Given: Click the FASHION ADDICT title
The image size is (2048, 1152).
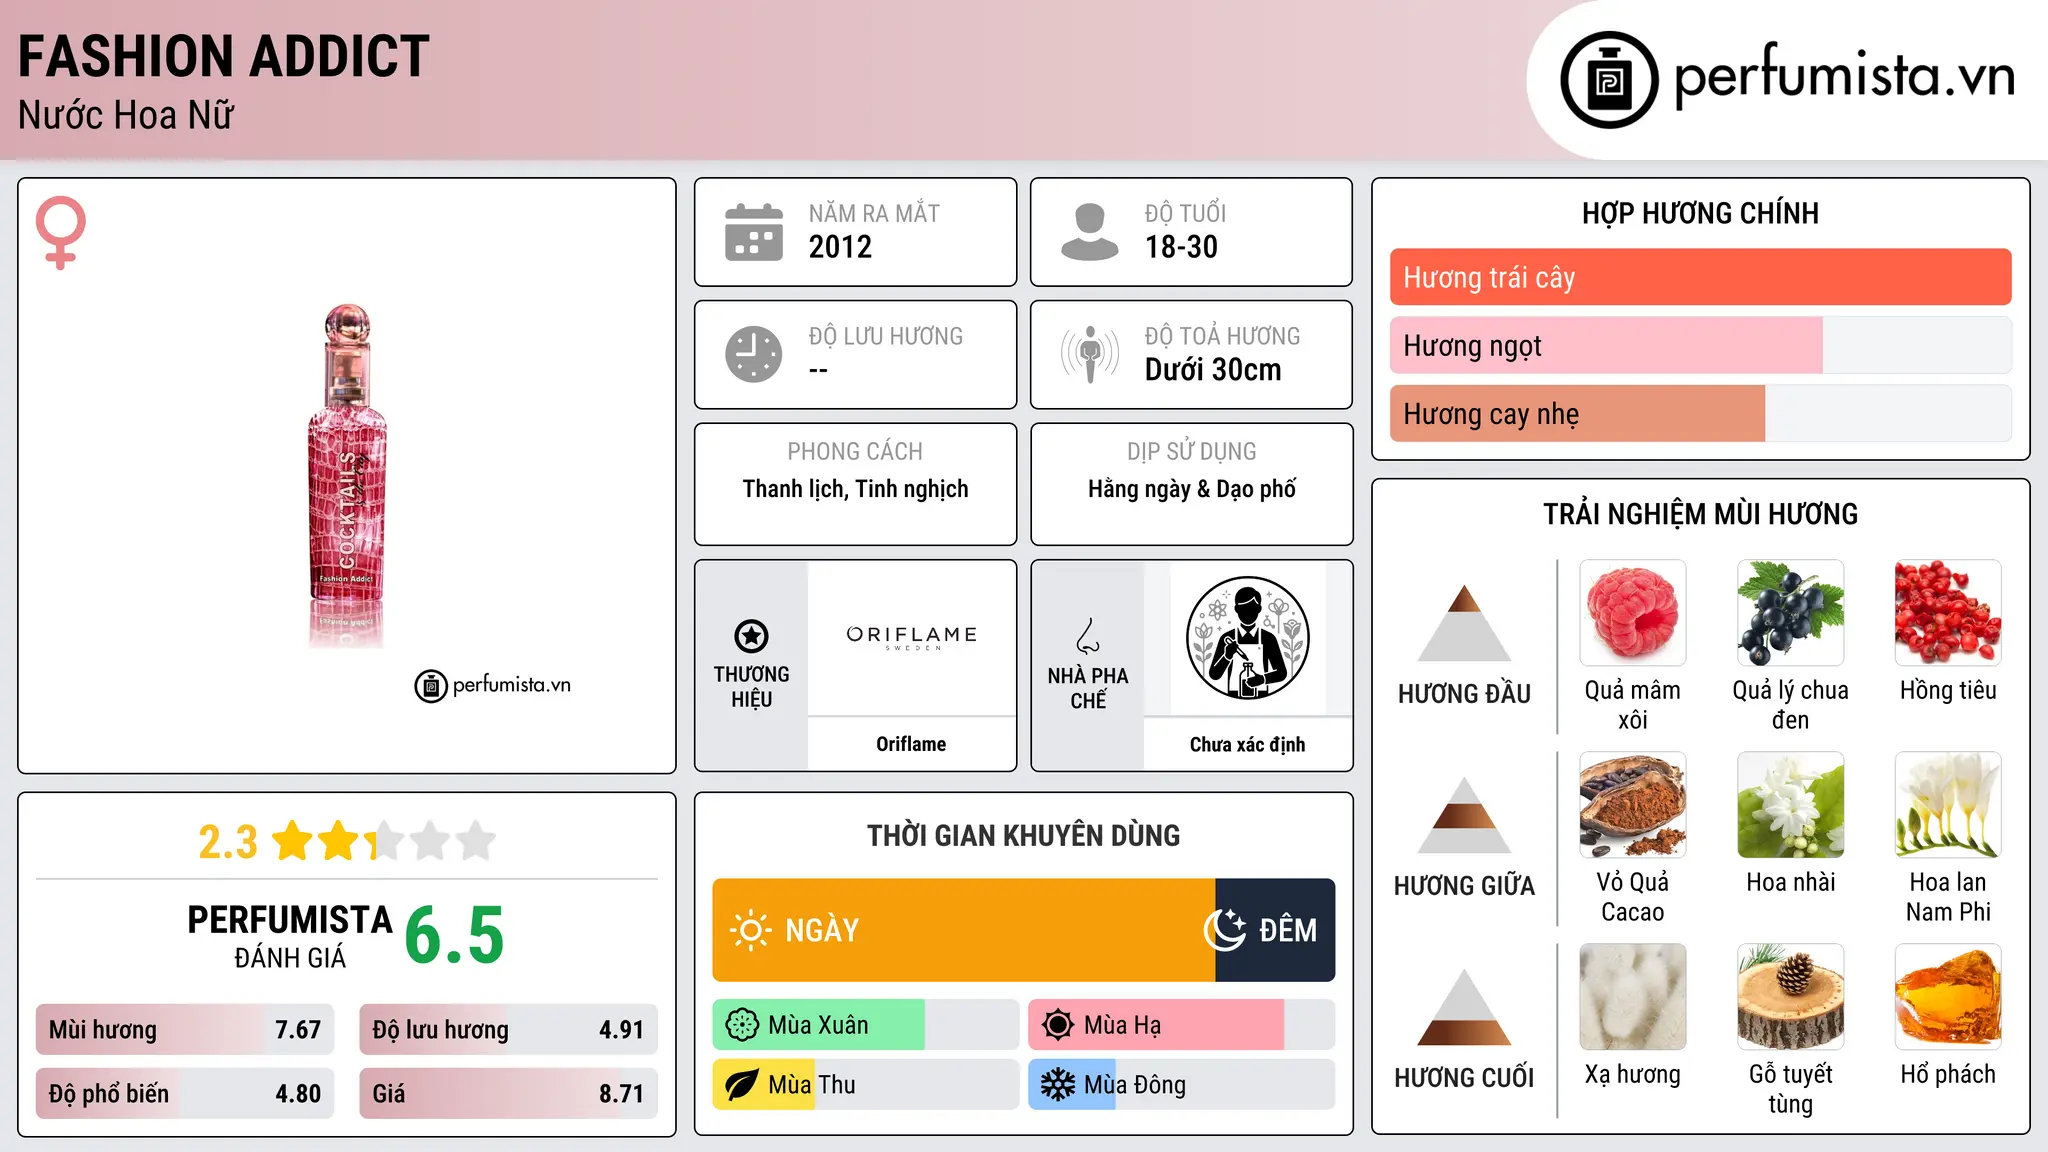Looking at the screenshot, I should (224, 56).
